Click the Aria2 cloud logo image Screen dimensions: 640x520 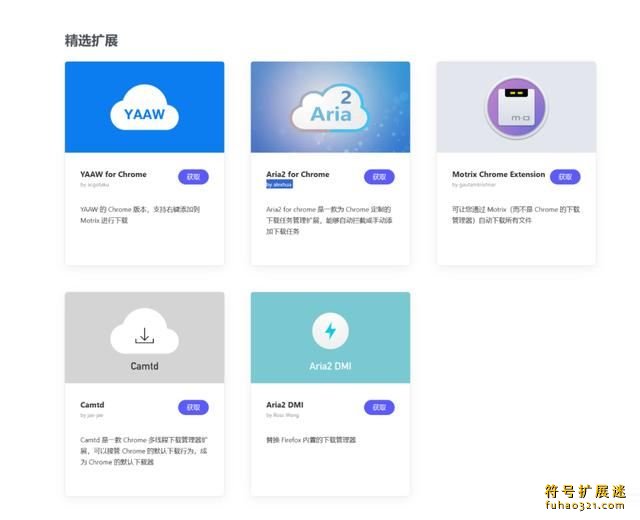tap(330, 108)
